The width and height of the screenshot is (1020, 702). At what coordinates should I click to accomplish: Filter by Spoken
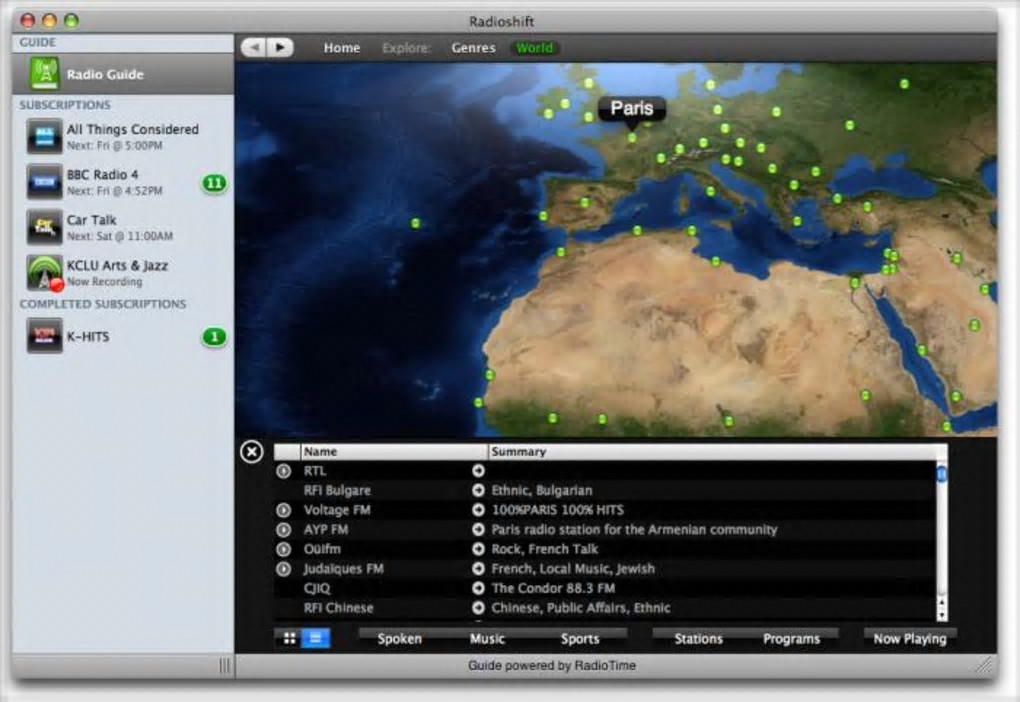(399, 639)
